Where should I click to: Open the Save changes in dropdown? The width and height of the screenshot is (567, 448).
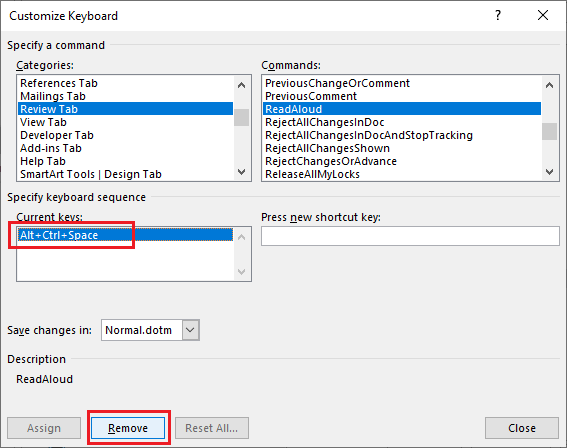click(x=191, y=330)
